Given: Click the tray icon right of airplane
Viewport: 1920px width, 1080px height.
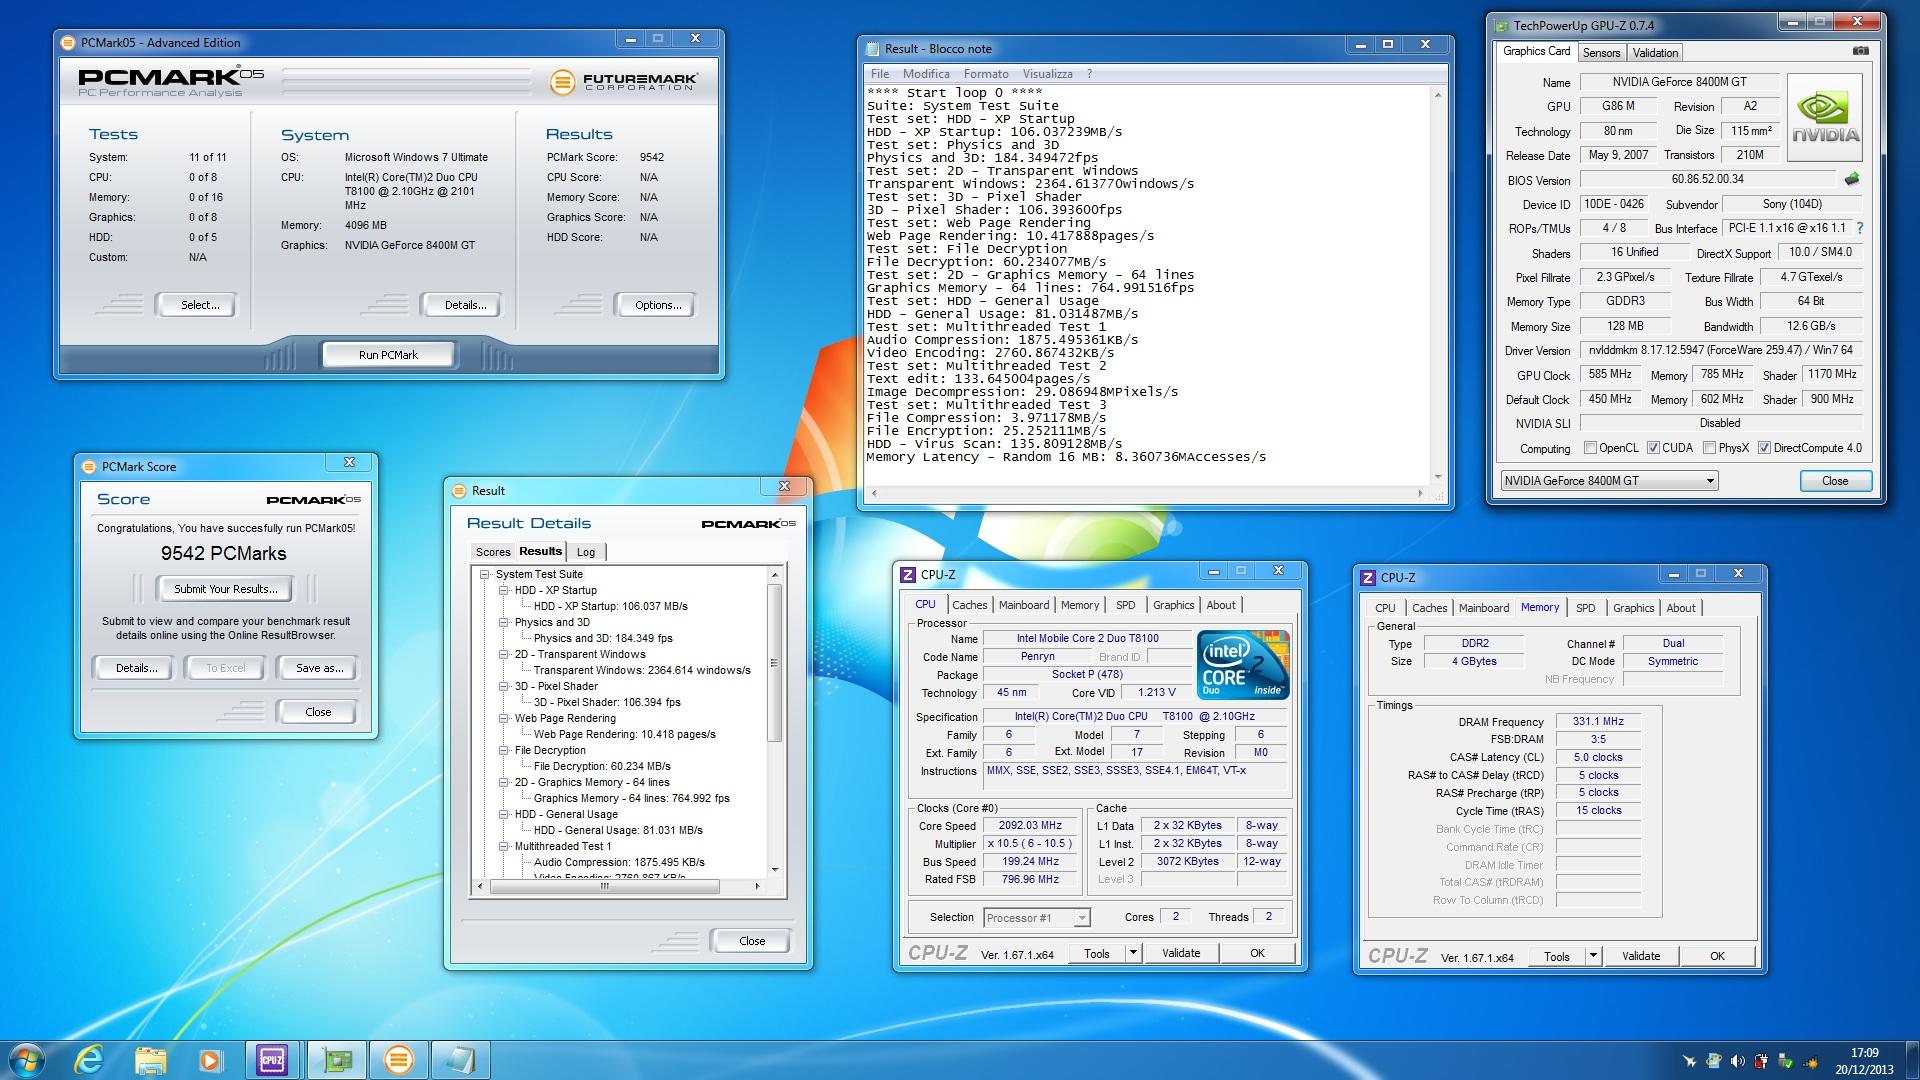Looking at the screenshot, I should click(x=1714, y=1061).
